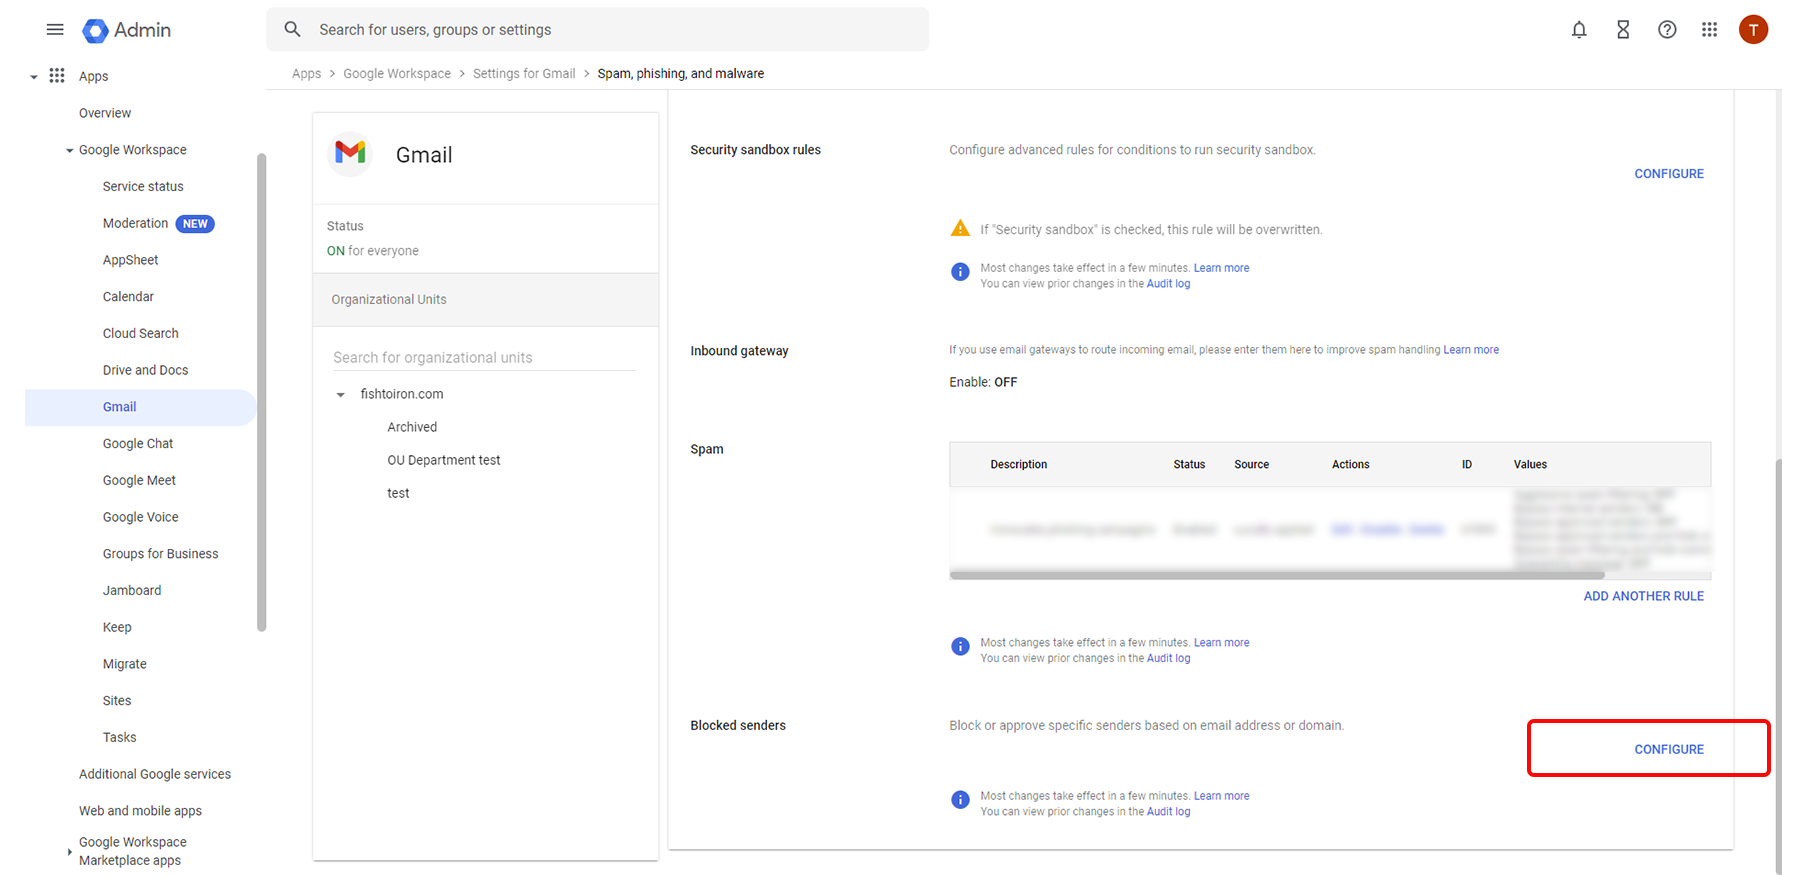Click the Gmail logo icon

click(x=350, y=153)
